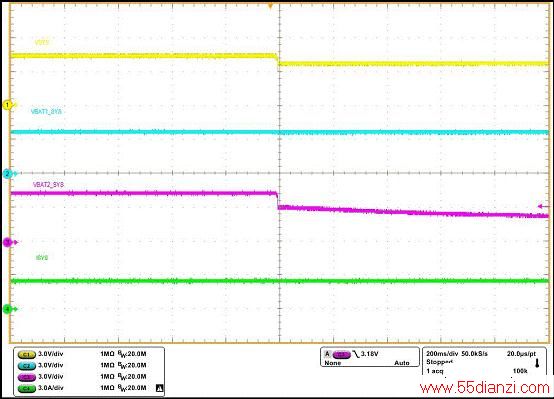Viewport: 554px width, 399px height.
Task: Click the current probe icon beside C4 bandwidth
Action: click(159, 388)
